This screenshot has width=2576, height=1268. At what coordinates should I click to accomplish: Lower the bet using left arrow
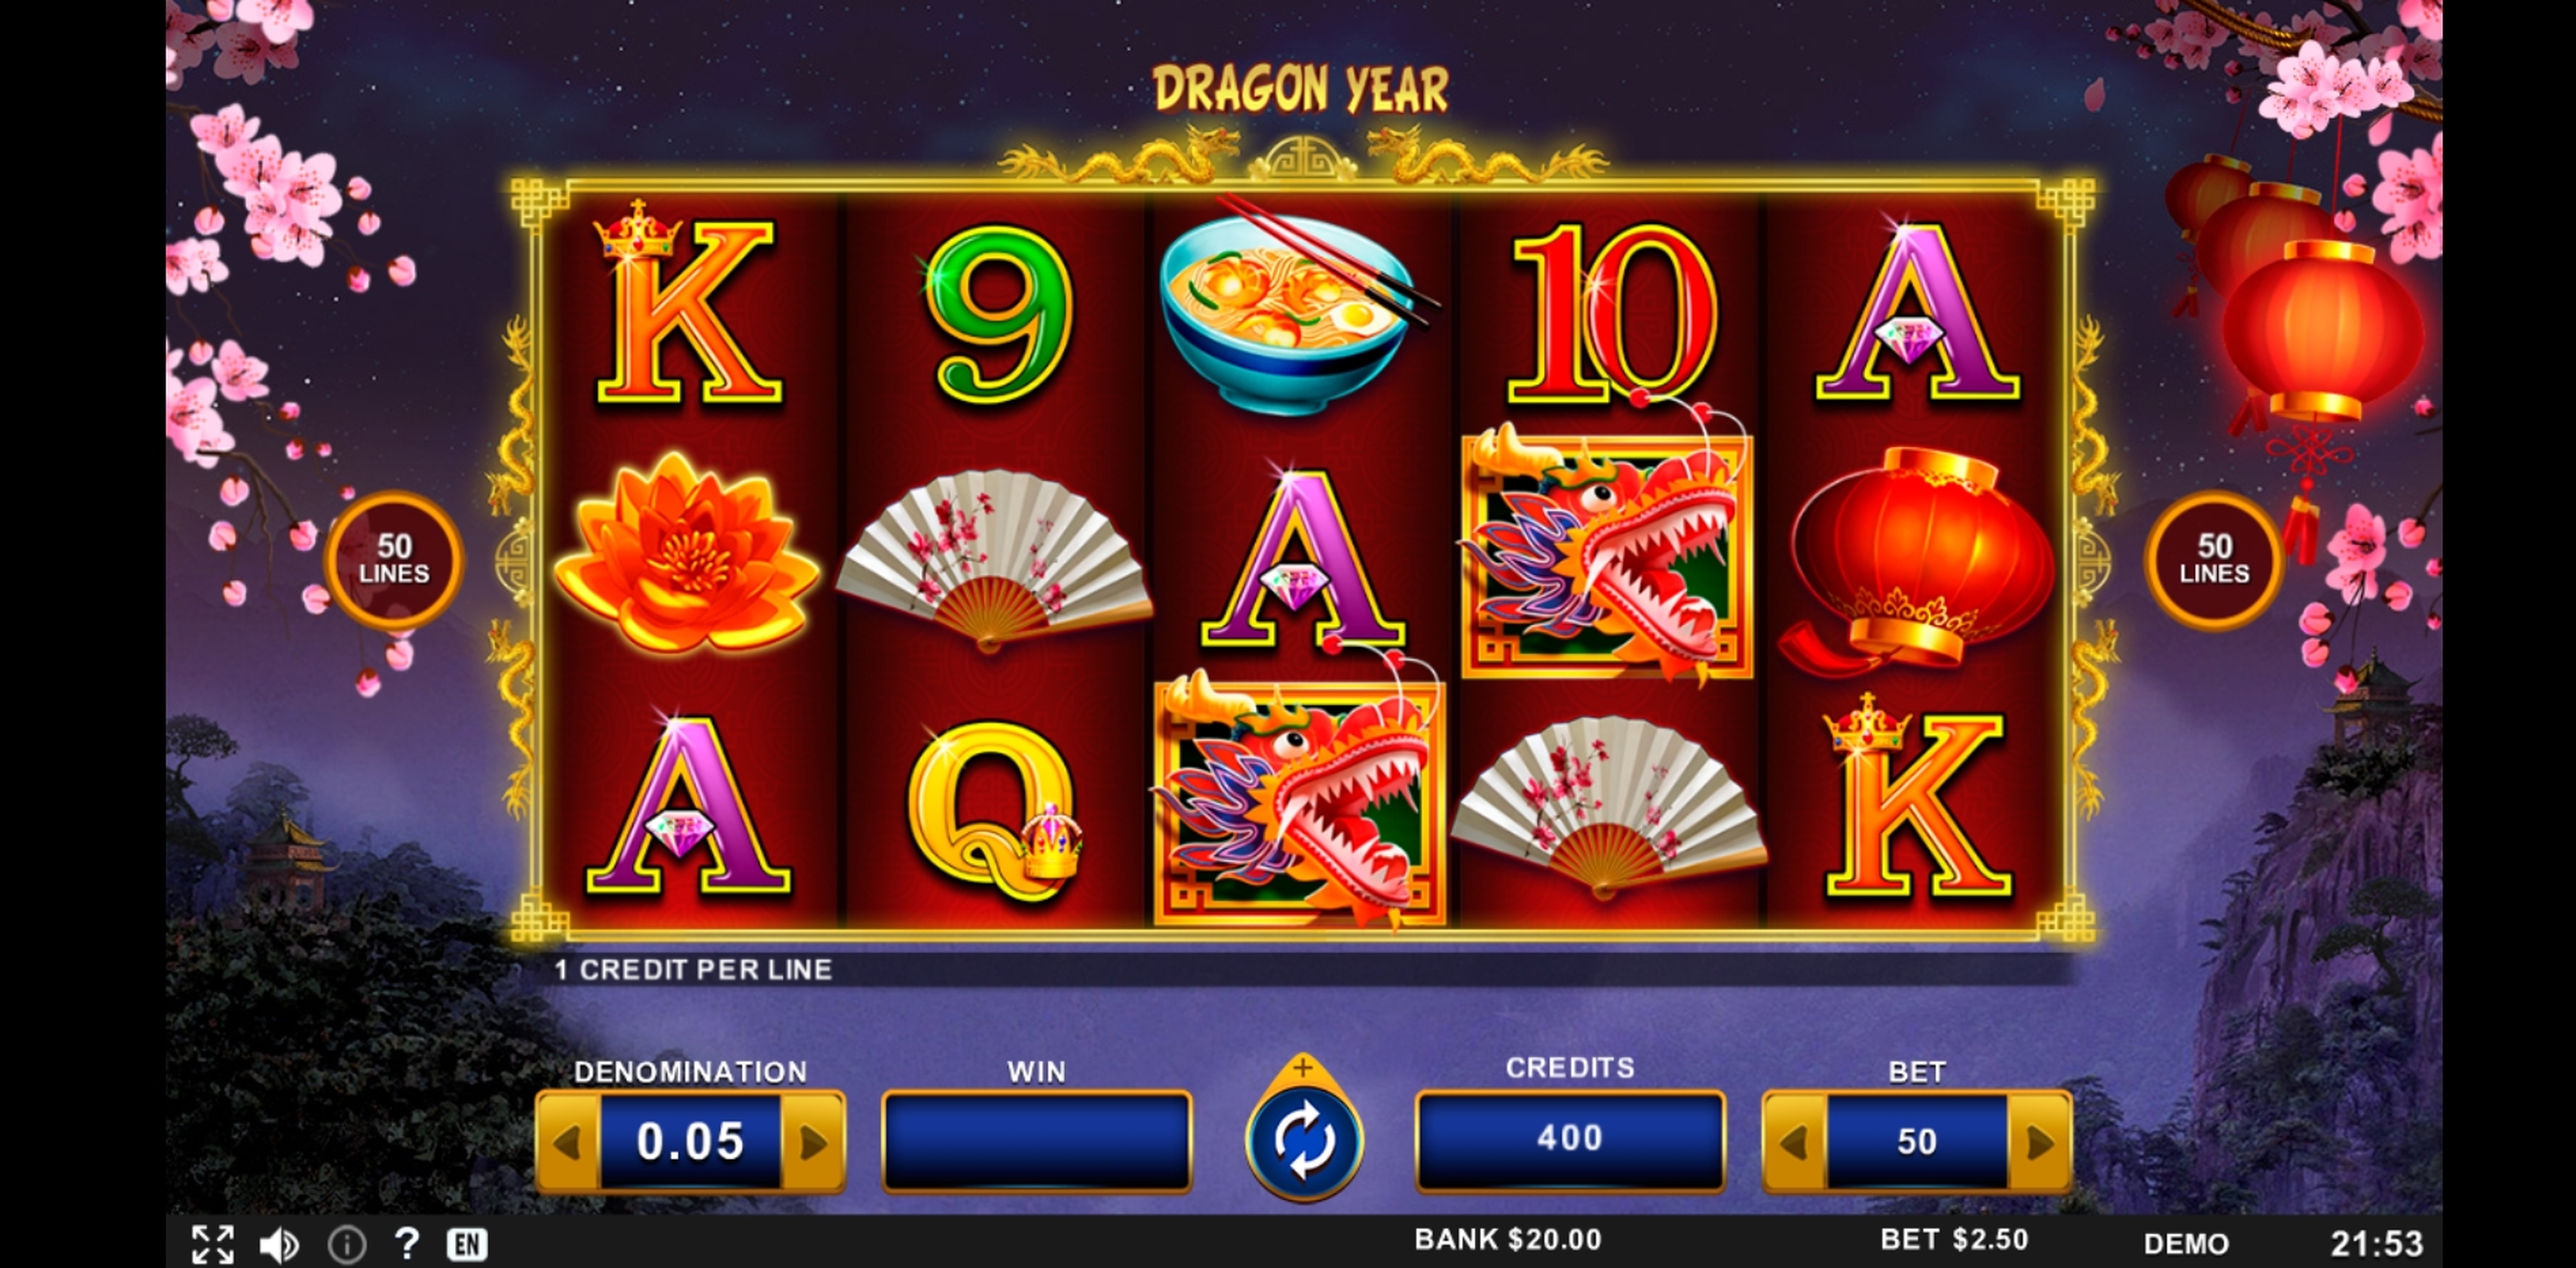pyautogui.click(x=1794, y=1141)
